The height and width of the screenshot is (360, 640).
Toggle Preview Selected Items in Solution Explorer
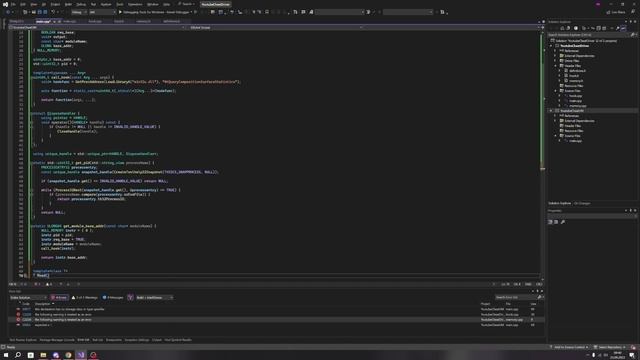click(623, 28)
